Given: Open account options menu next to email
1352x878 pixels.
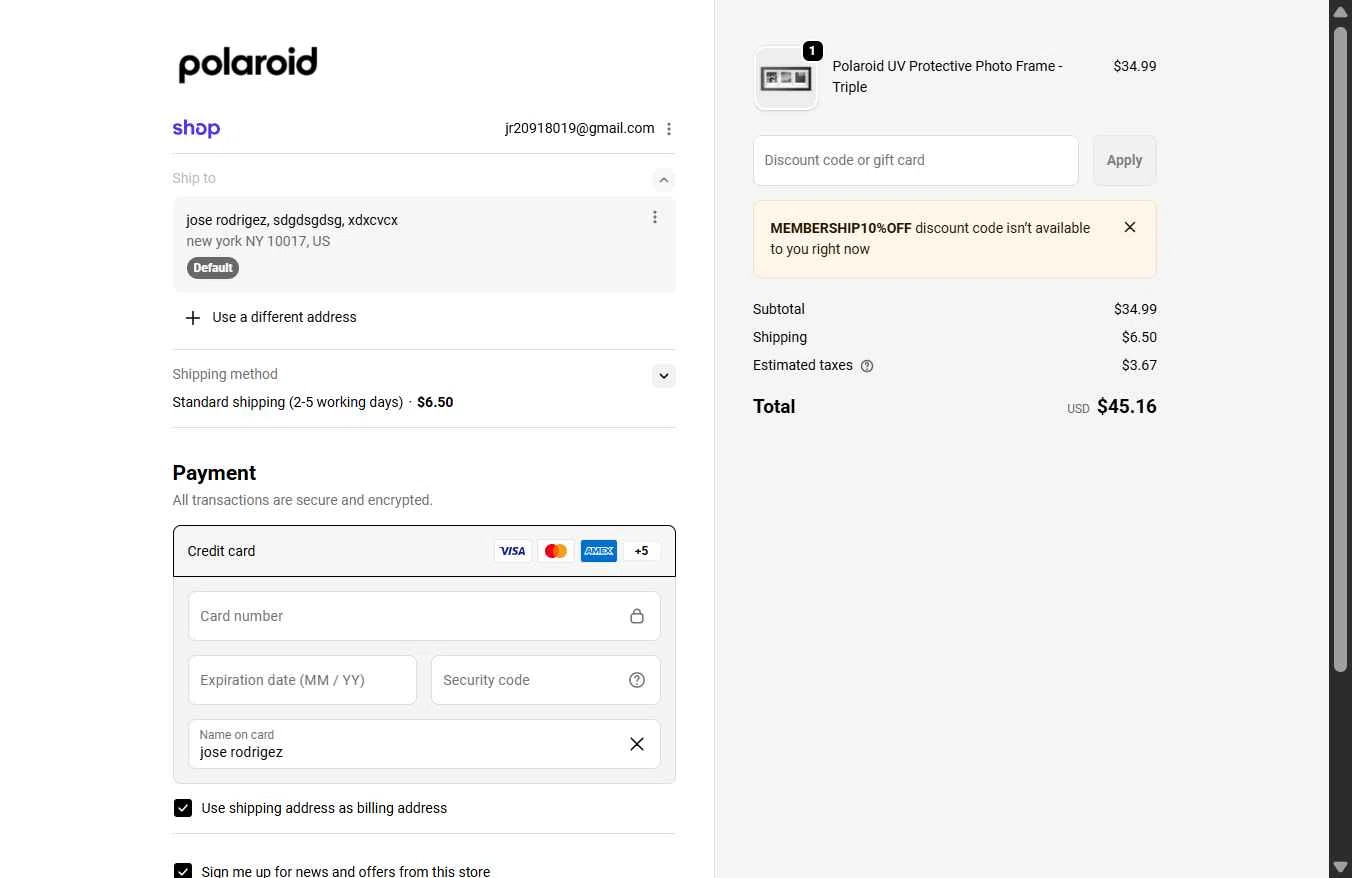Looking at the screenshot, I should [669, 128].
